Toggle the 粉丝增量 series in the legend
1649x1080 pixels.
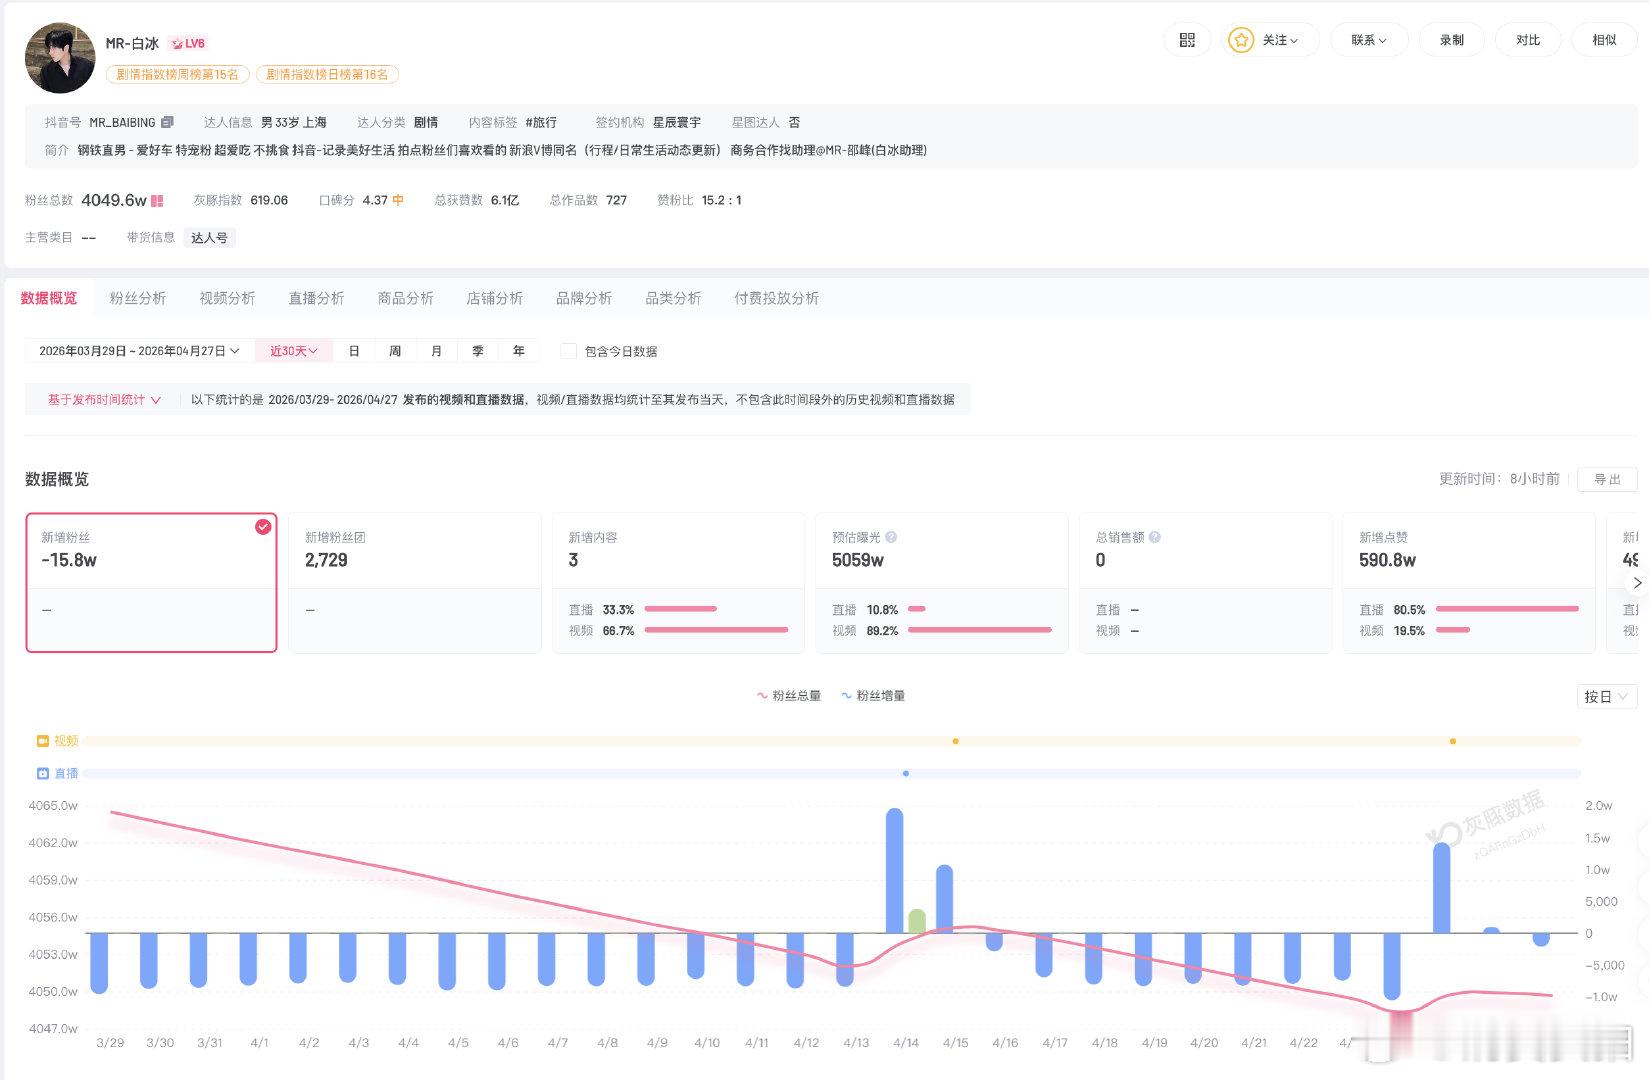pyautogui.click(x=874, y=695)
